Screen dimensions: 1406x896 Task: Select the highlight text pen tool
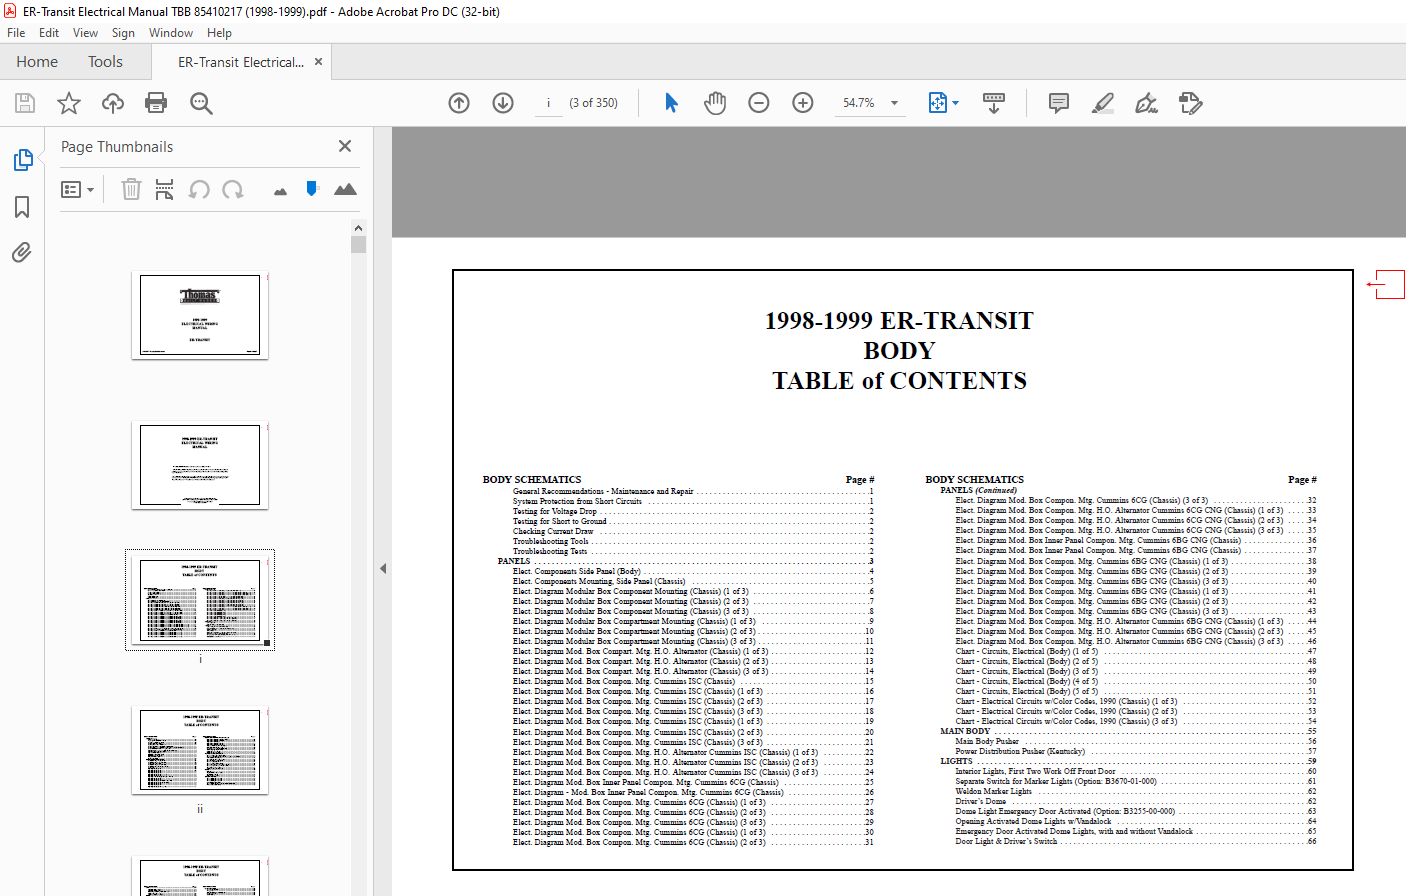(x=1103, y=103)
